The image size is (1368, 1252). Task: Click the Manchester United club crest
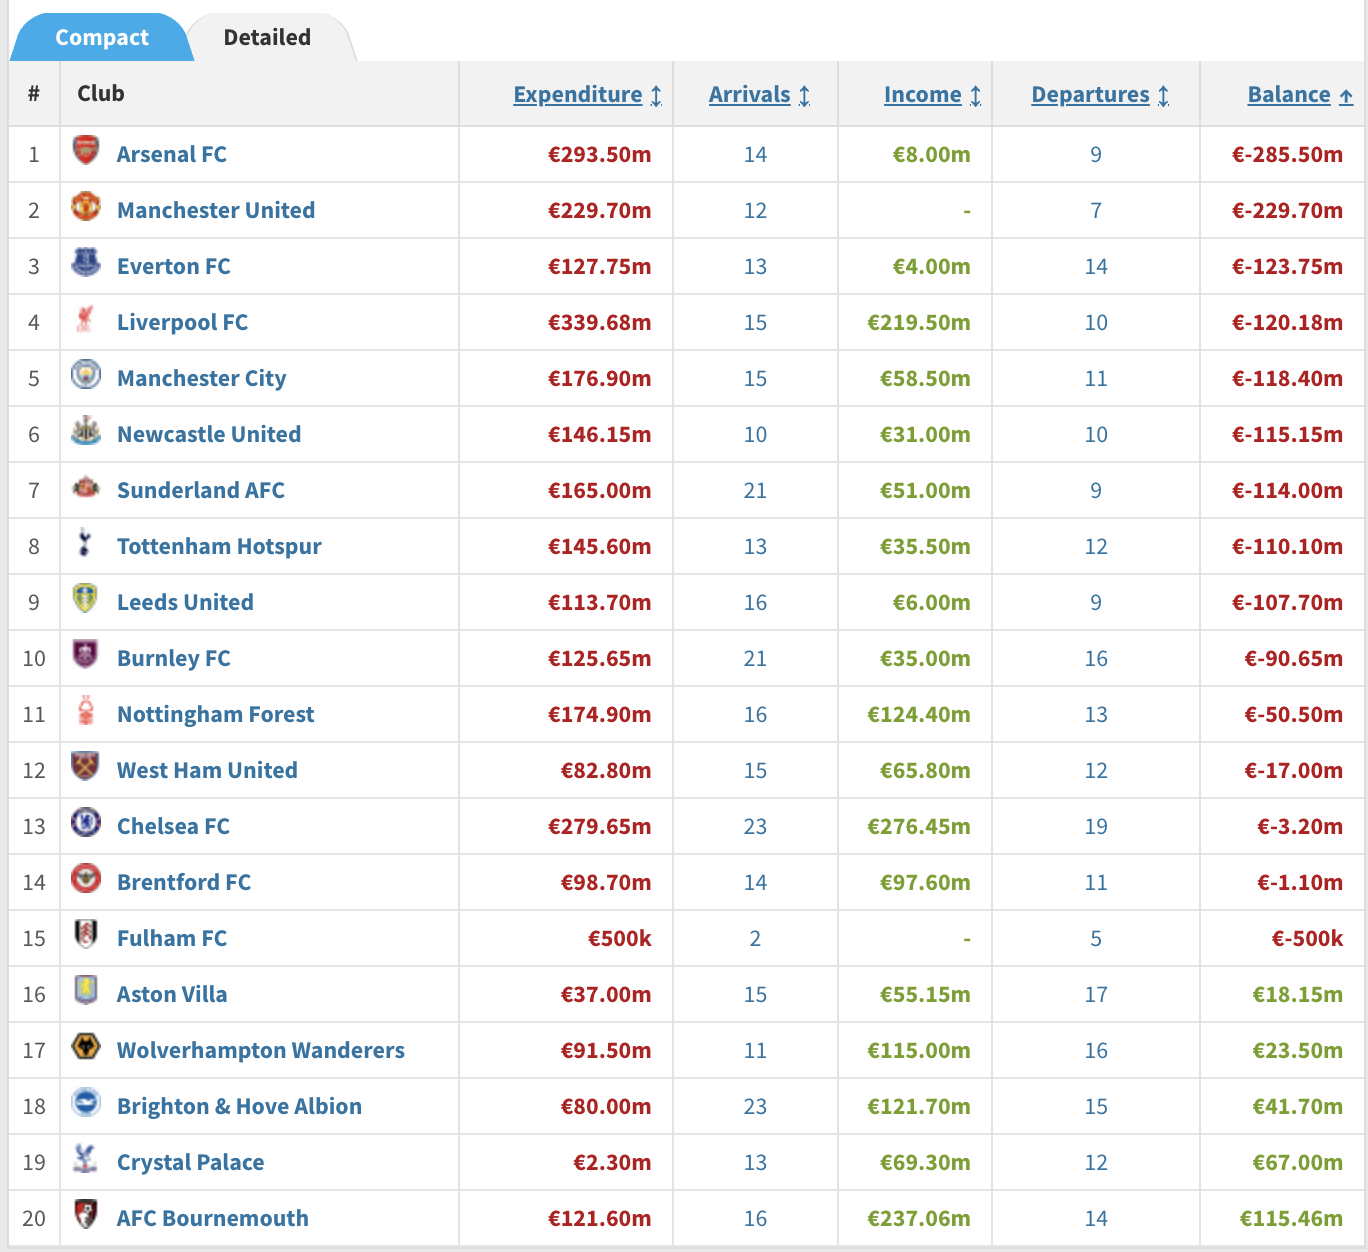coord(86,207)
